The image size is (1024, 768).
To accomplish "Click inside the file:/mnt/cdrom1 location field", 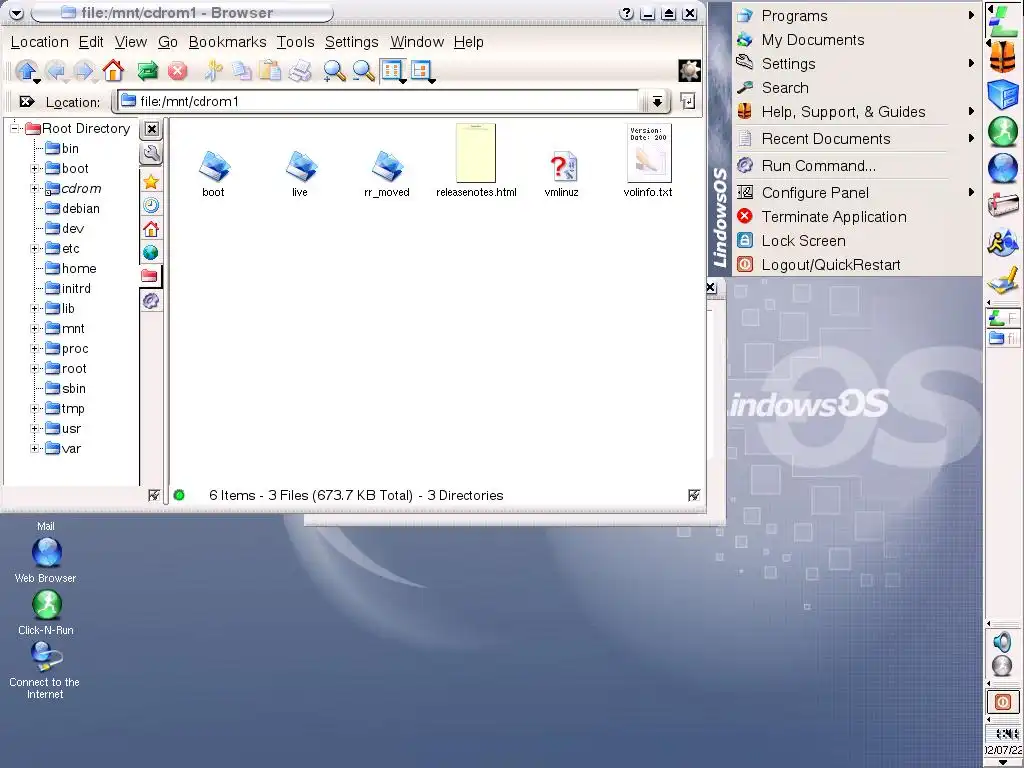I will click(379, 101).
